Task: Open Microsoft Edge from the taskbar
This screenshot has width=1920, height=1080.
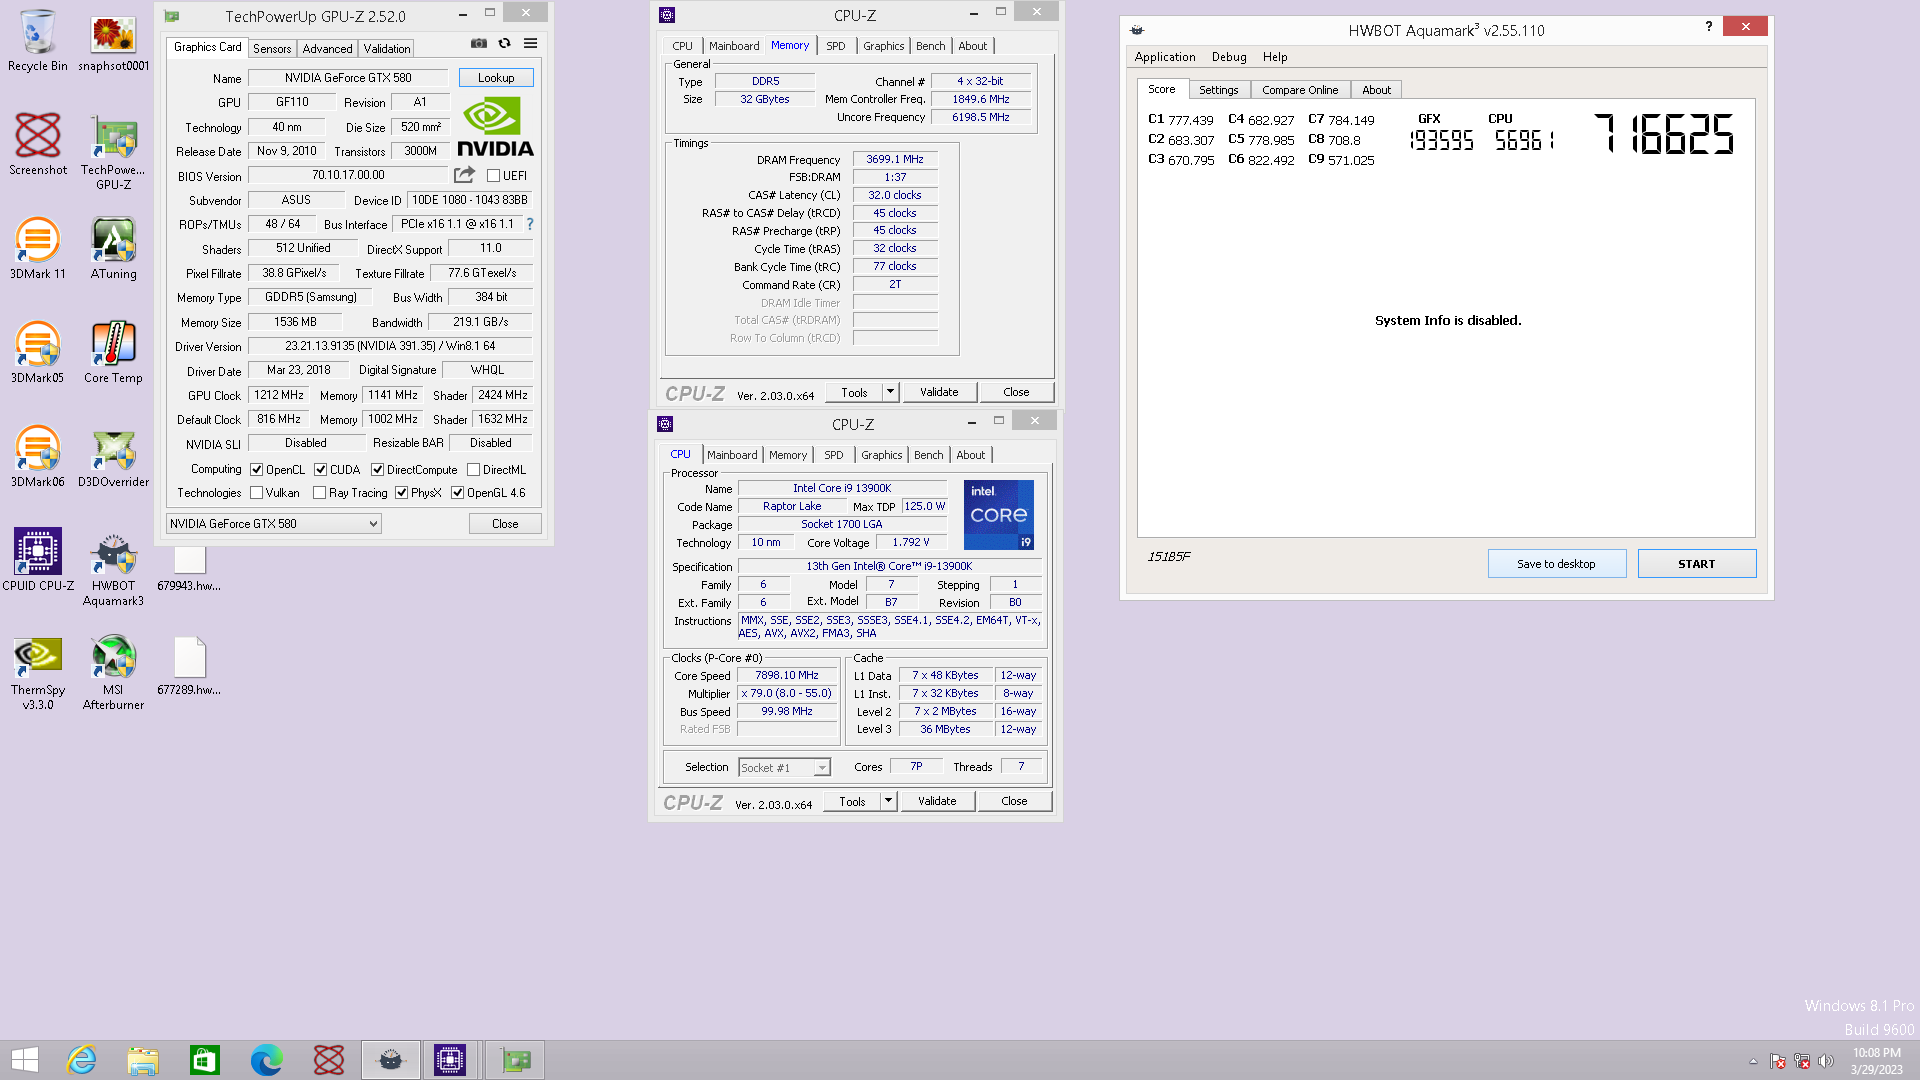Action: coord(266,1060)
